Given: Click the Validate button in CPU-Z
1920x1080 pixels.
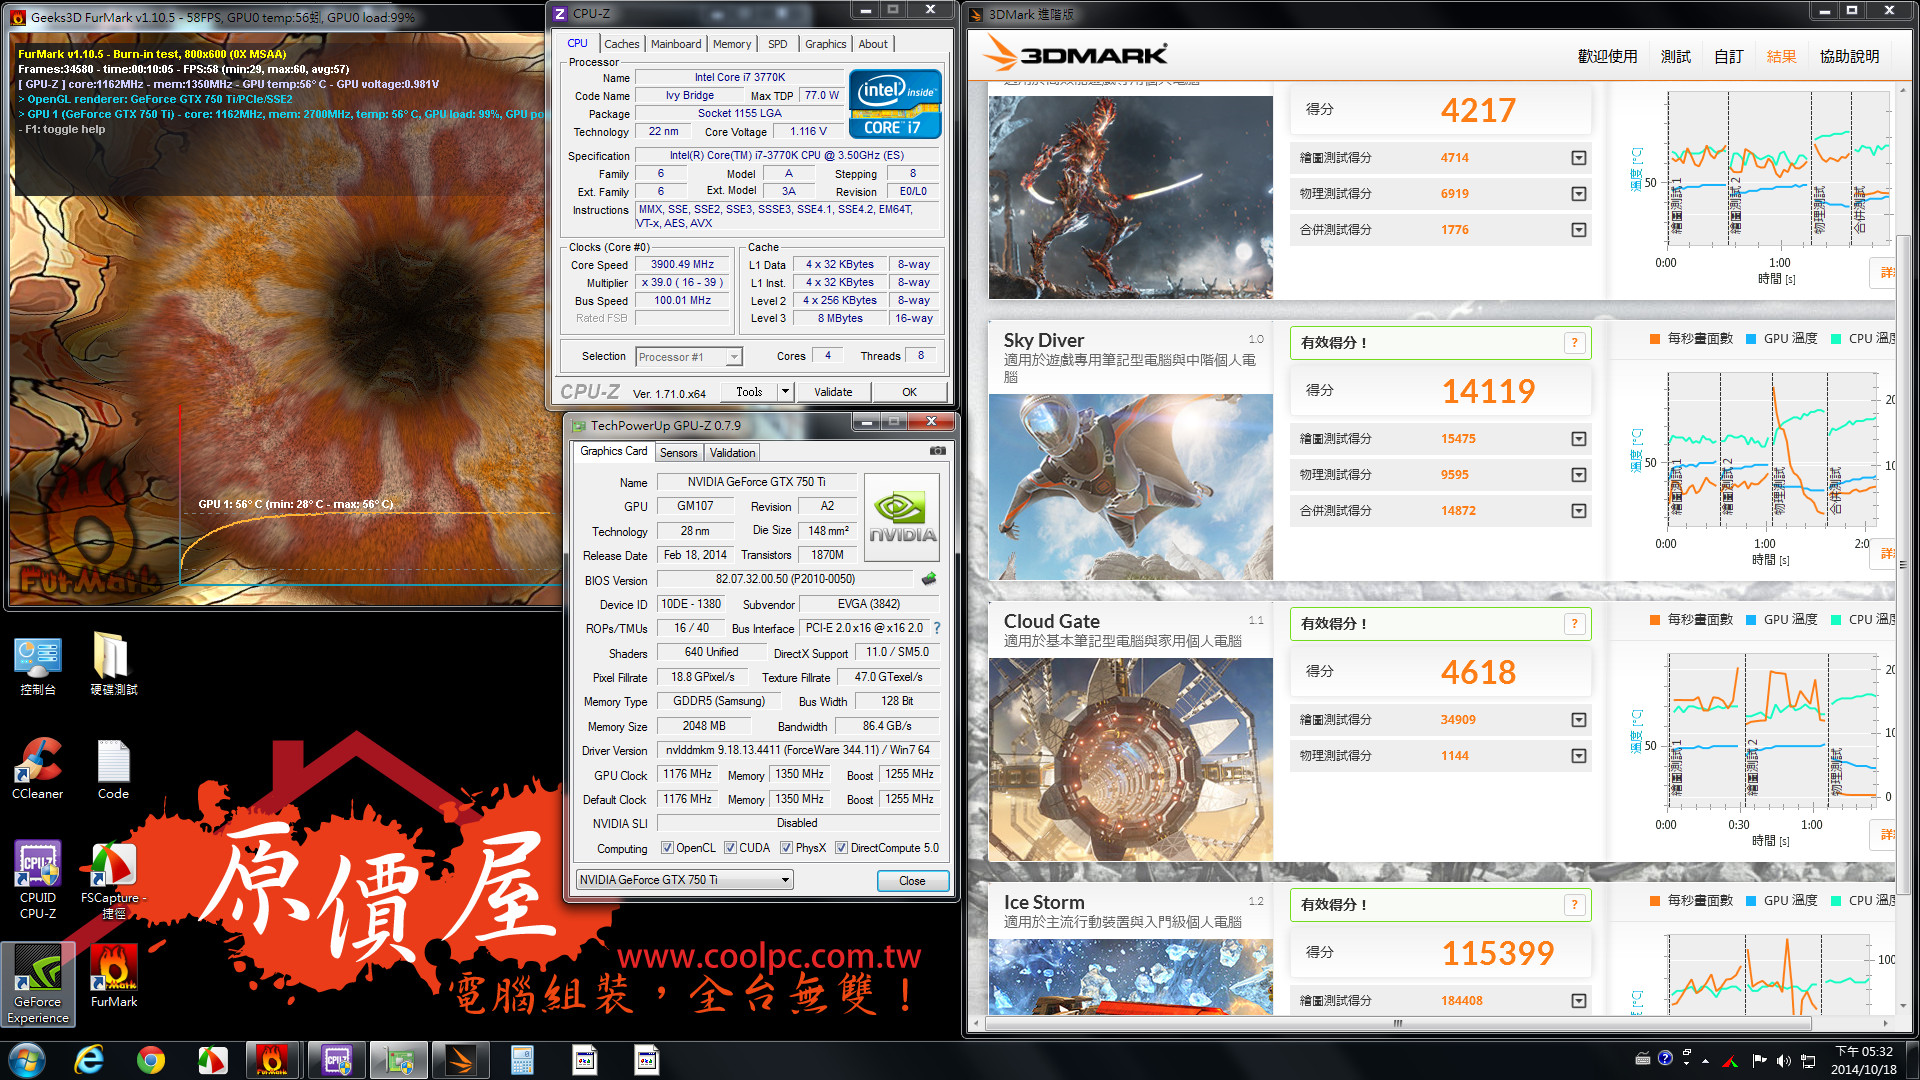Looking at the screenshot, I should click(833, 392).
